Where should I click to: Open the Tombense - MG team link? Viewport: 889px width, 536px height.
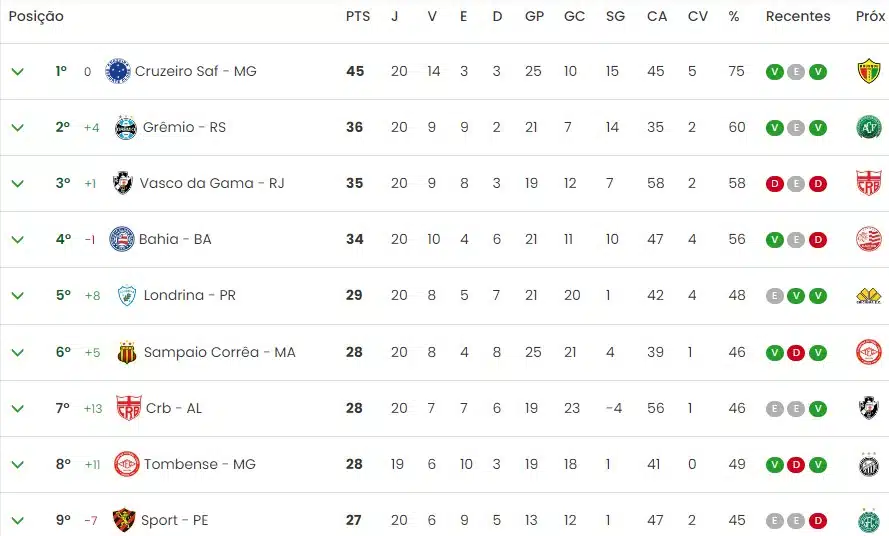199,464
